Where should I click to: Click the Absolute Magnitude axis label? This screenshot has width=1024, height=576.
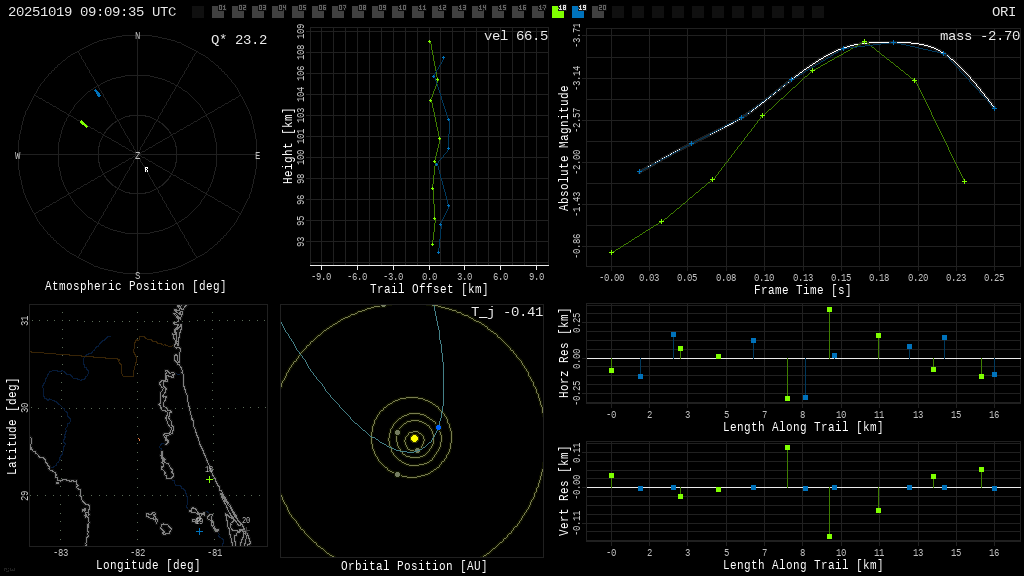pos(564,148)
